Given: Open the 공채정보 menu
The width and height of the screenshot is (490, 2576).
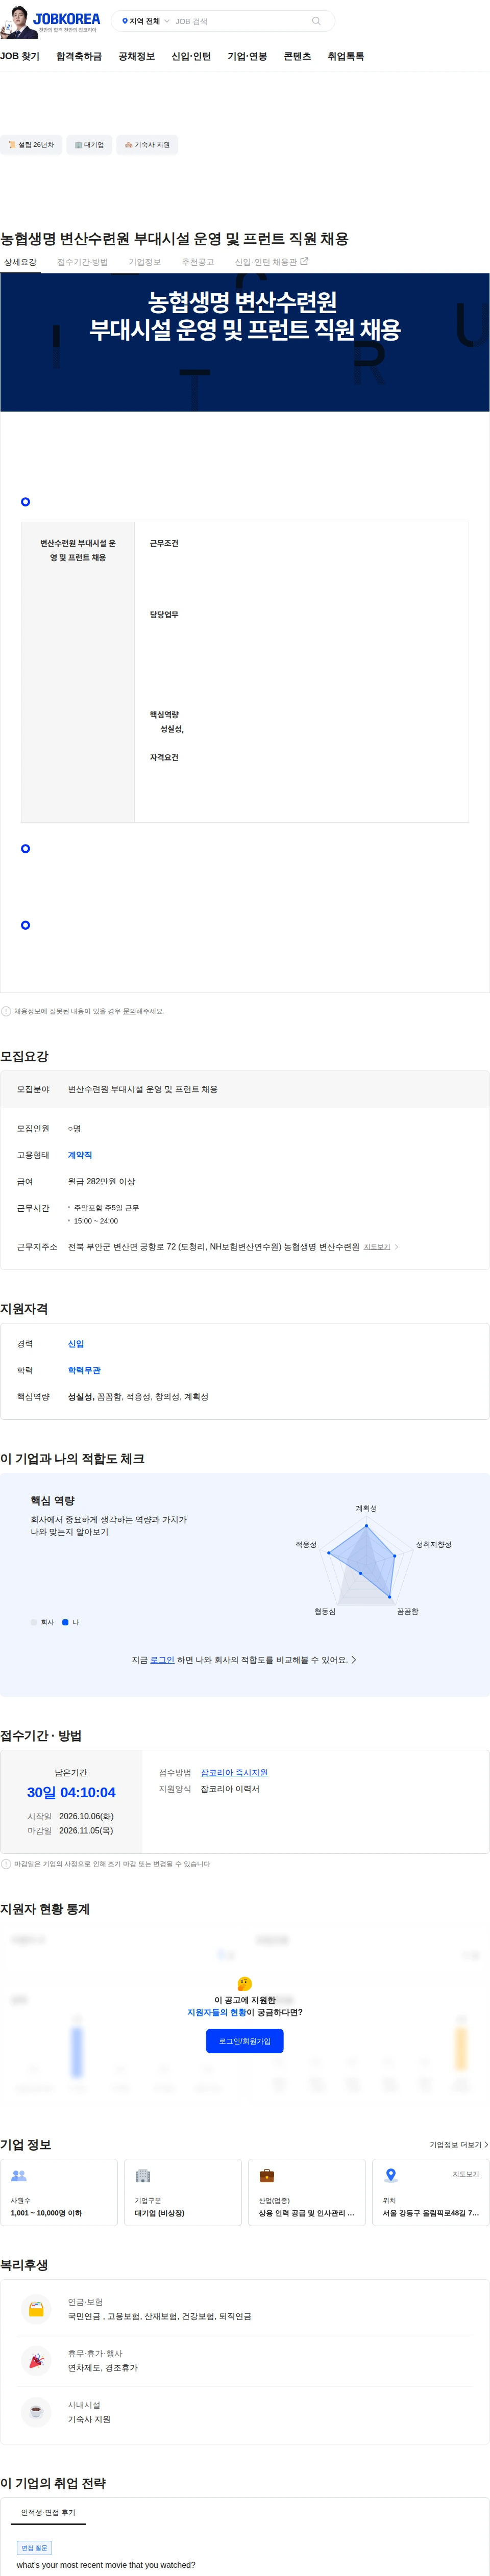Looking at the screenshot, I should coord(136,56).
